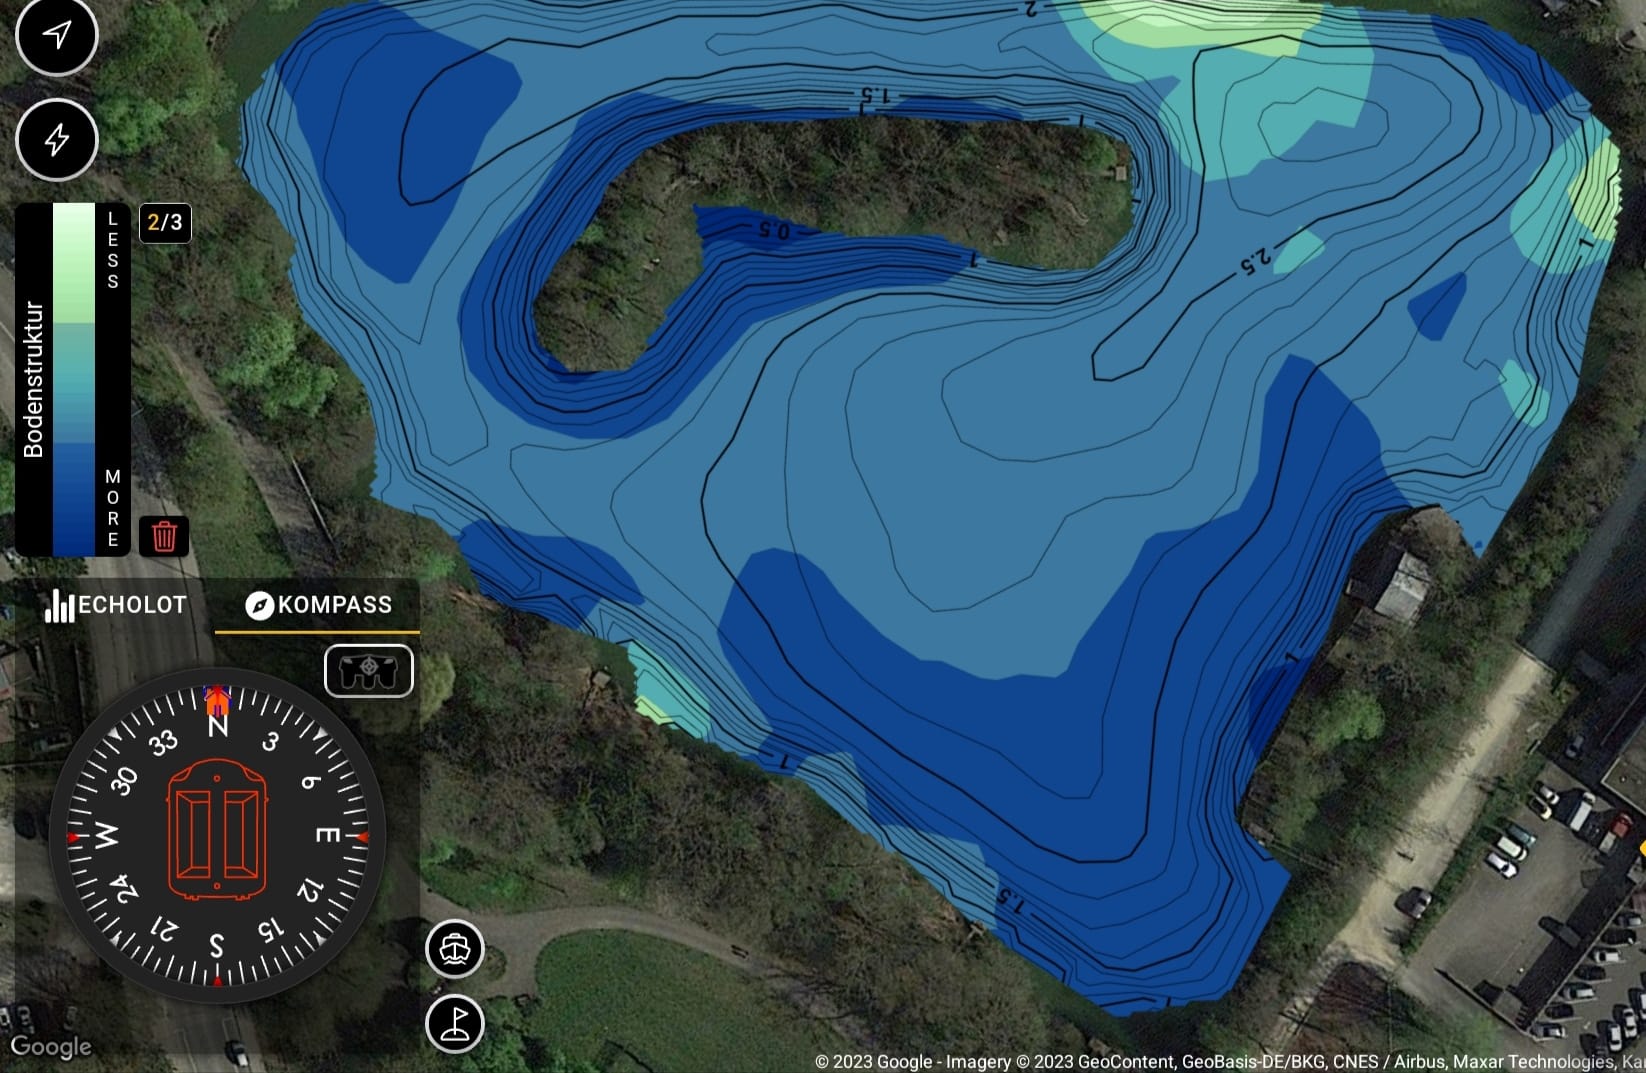Screen dimensions: 1646x1073
Task: Click the compass icon beside Kompass
Action: coord(259,605)
